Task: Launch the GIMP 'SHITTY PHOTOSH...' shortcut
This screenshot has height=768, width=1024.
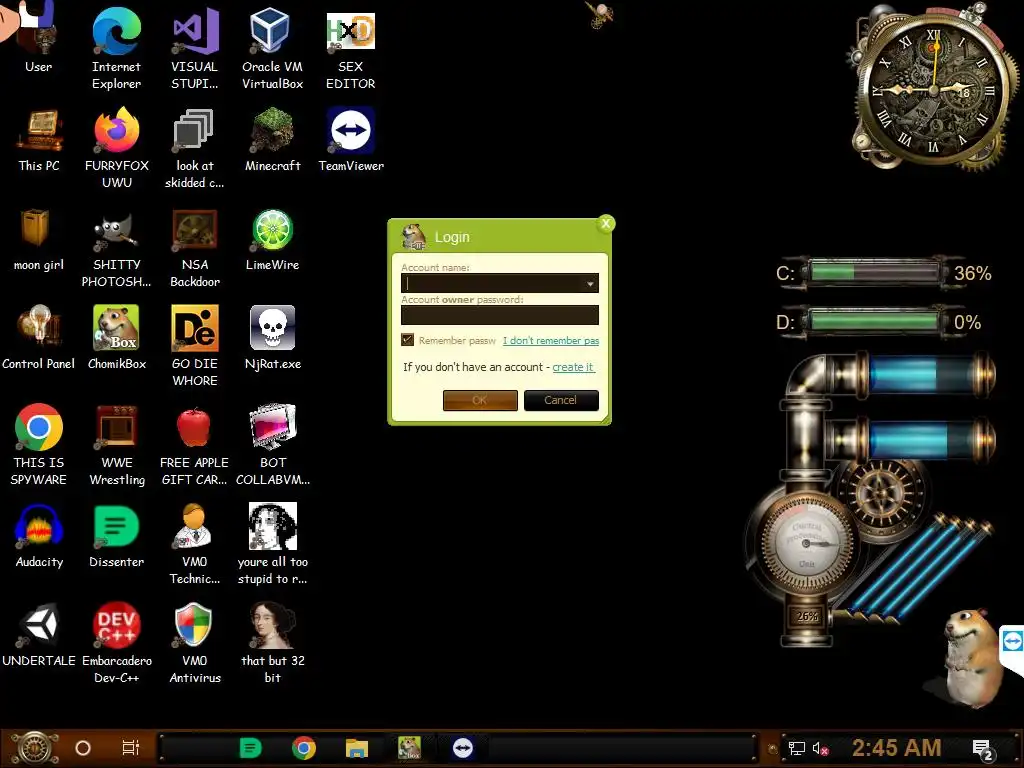Action: 116,247
